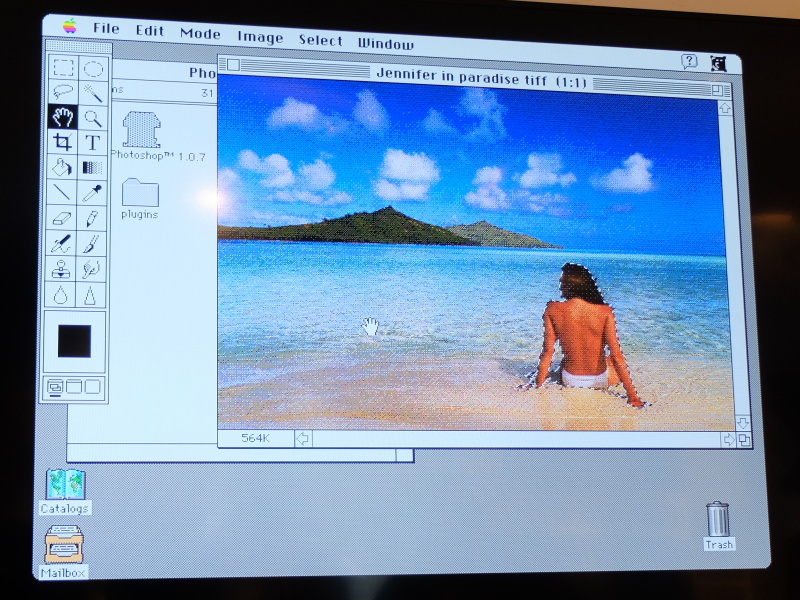
Task: Click the Help question mark button
Action: coord(689,60)
